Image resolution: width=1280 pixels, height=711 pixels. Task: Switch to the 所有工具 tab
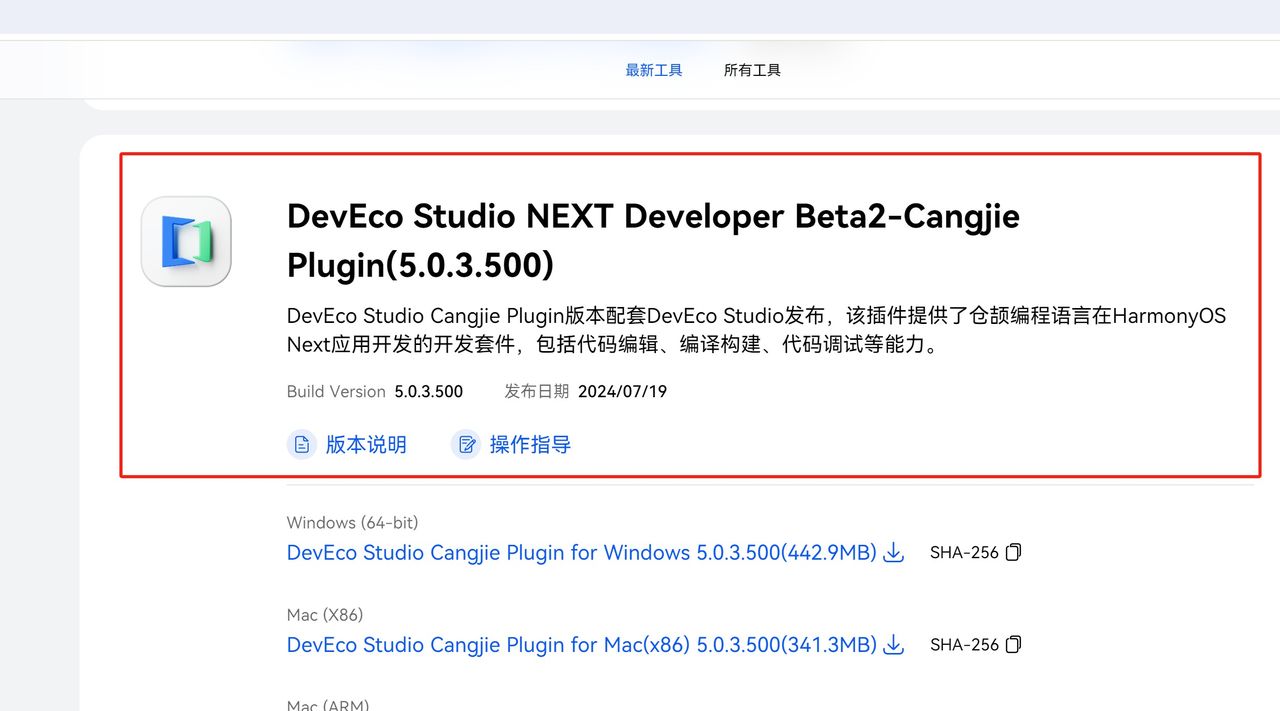point(752,70)
